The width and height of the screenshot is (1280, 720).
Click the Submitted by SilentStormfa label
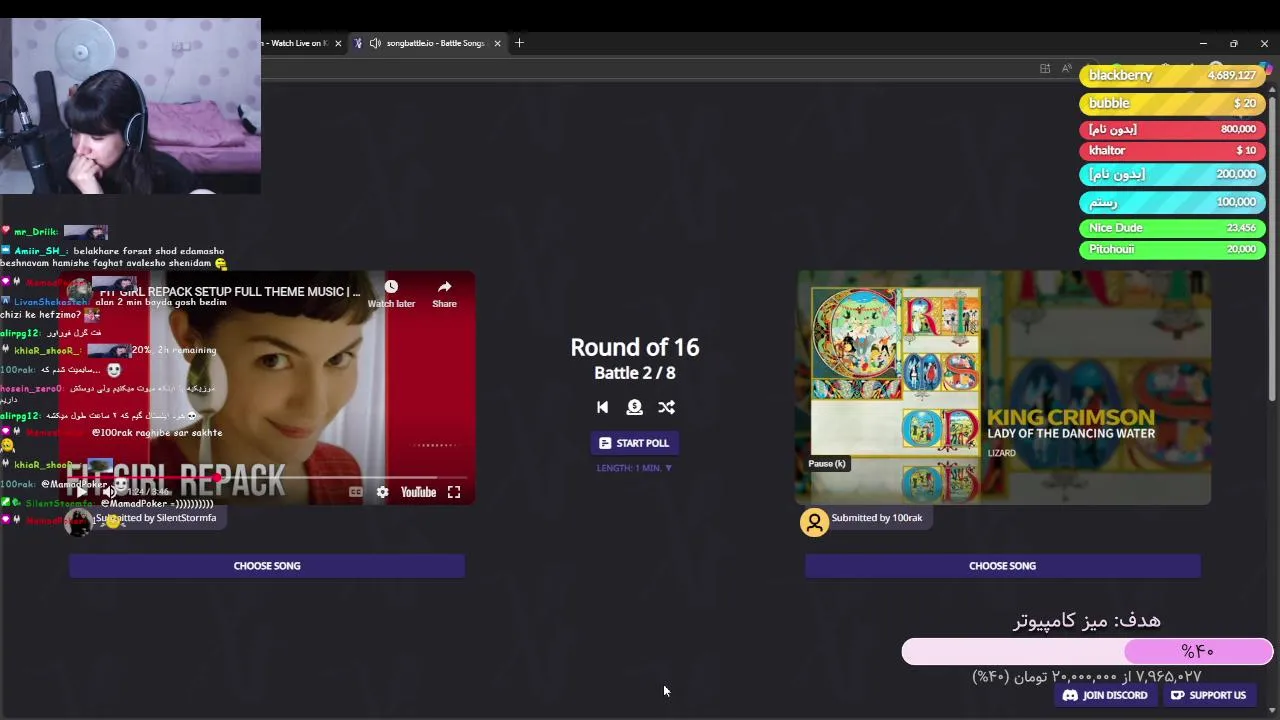point(156,518)
